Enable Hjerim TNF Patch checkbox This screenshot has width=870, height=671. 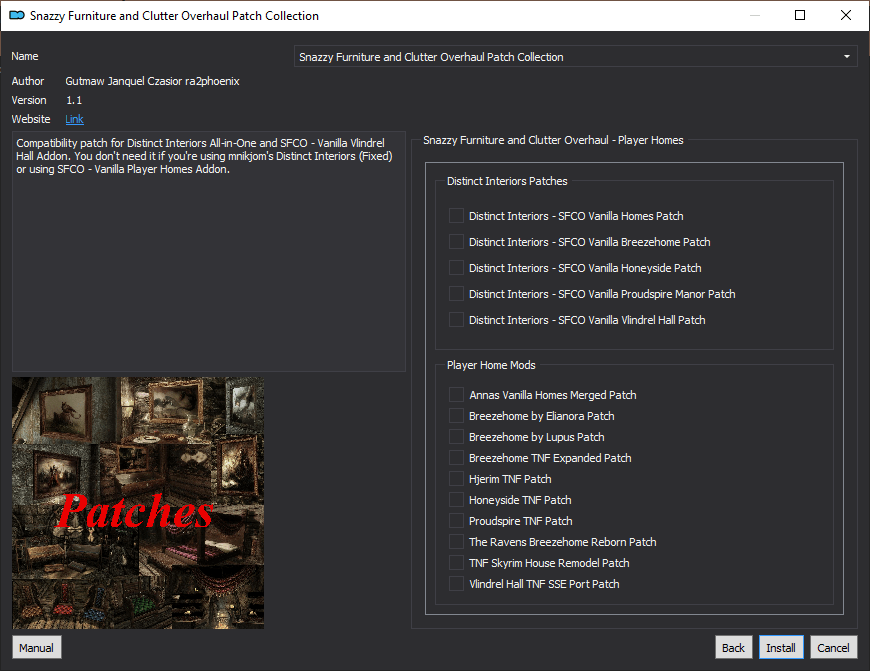coord(456,479)
